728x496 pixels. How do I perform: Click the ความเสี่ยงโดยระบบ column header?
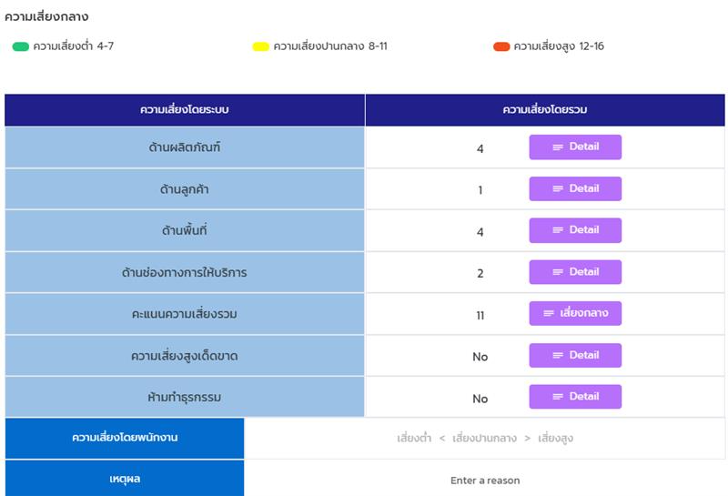coord(185,109)
